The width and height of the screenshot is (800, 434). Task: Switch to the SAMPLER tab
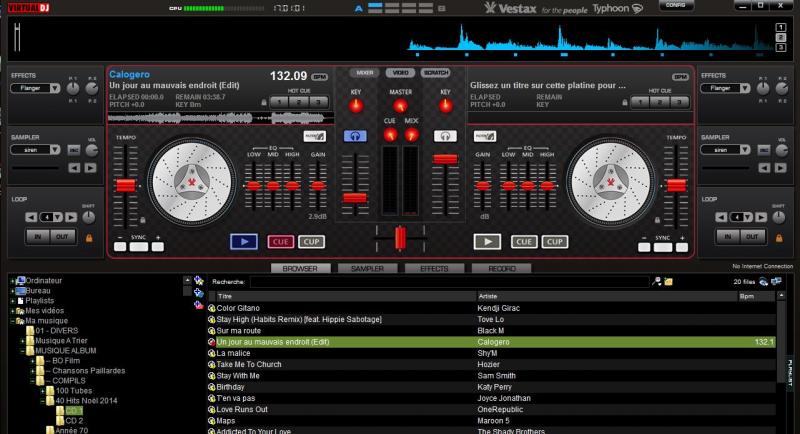click(x=367, y=268)
